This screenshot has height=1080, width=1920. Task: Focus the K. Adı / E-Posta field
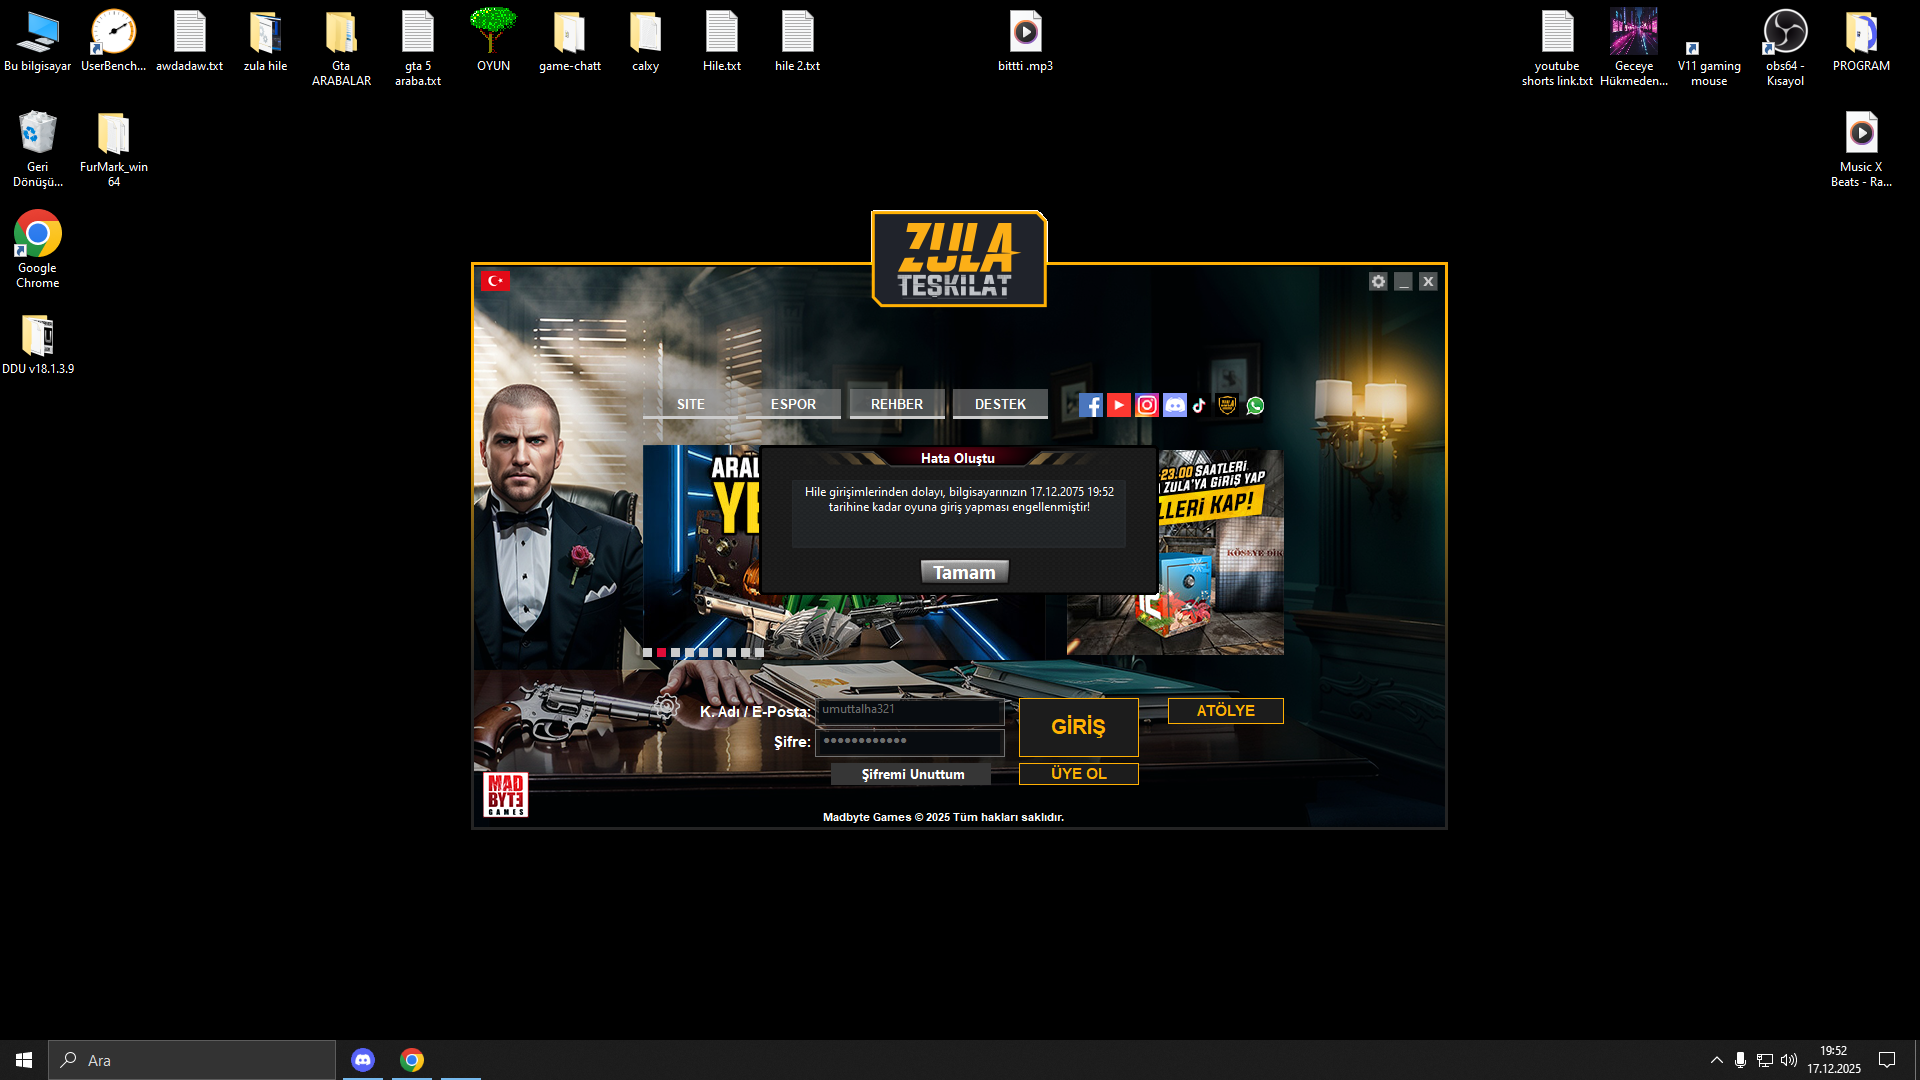[910, 711]
